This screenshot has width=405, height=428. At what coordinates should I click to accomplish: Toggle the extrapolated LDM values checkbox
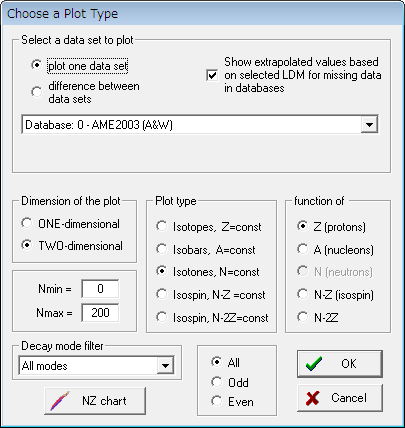212,75
